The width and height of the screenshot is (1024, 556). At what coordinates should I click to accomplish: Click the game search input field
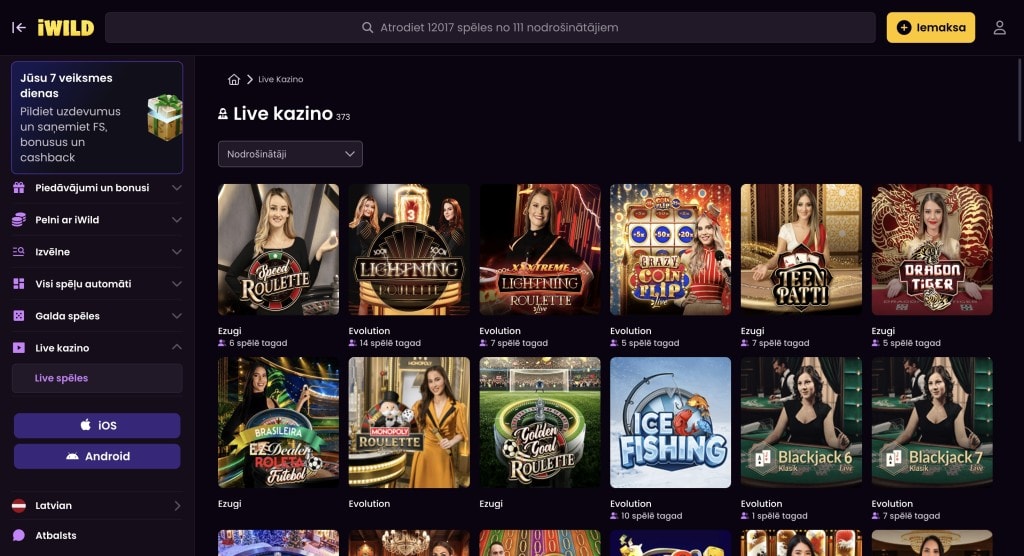(x=490, y=27)
